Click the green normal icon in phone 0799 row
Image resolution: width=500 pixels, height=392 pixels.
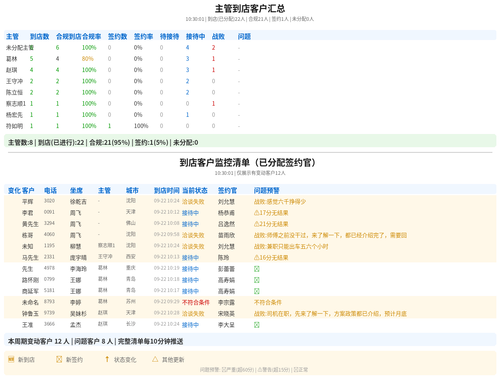pos(257,280)
